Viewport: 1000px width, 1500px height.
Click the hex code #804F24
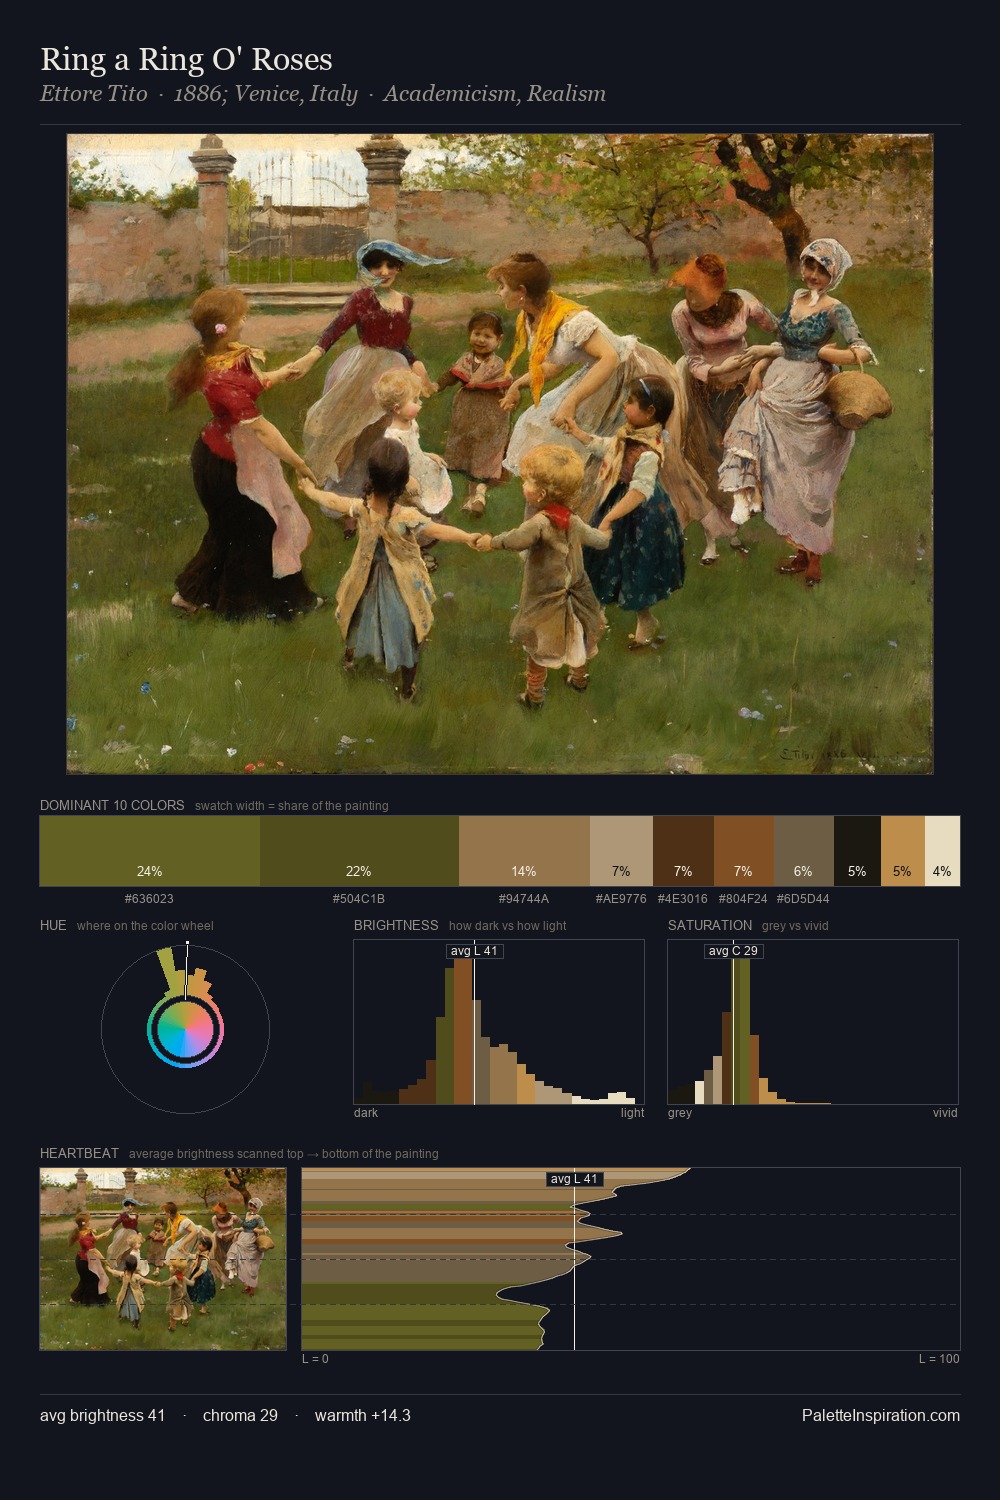point(743,899)
